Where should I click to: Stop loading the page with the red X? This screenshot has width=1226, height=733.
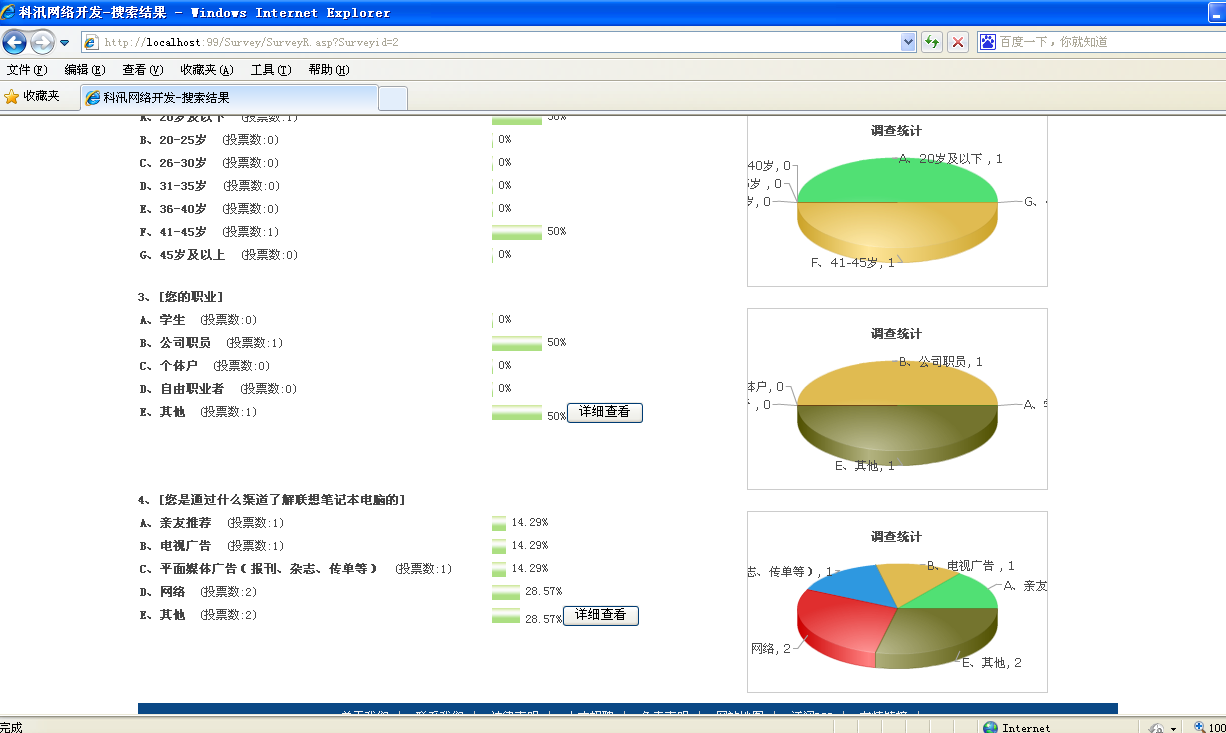(x=957, y=42)
